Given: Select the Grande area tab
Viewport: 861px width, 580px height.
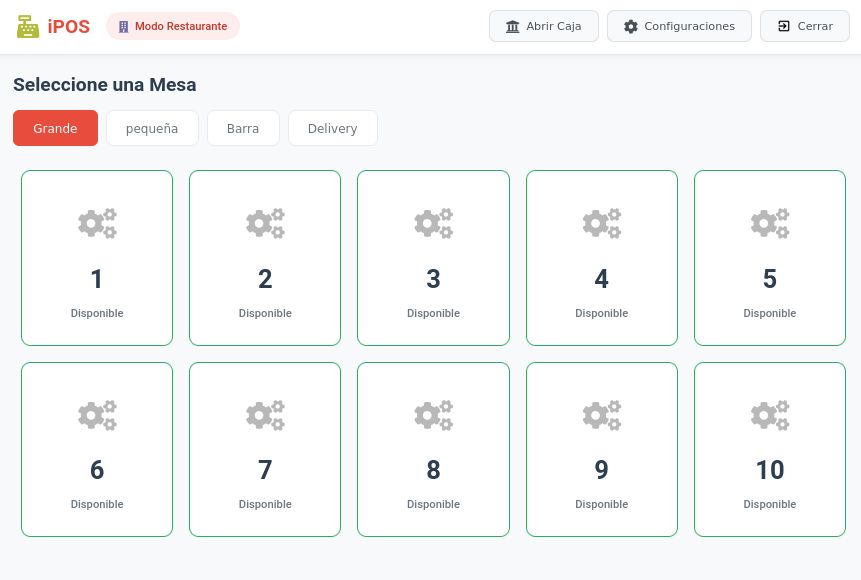Looking at the screenshot, I should (55, 128).
